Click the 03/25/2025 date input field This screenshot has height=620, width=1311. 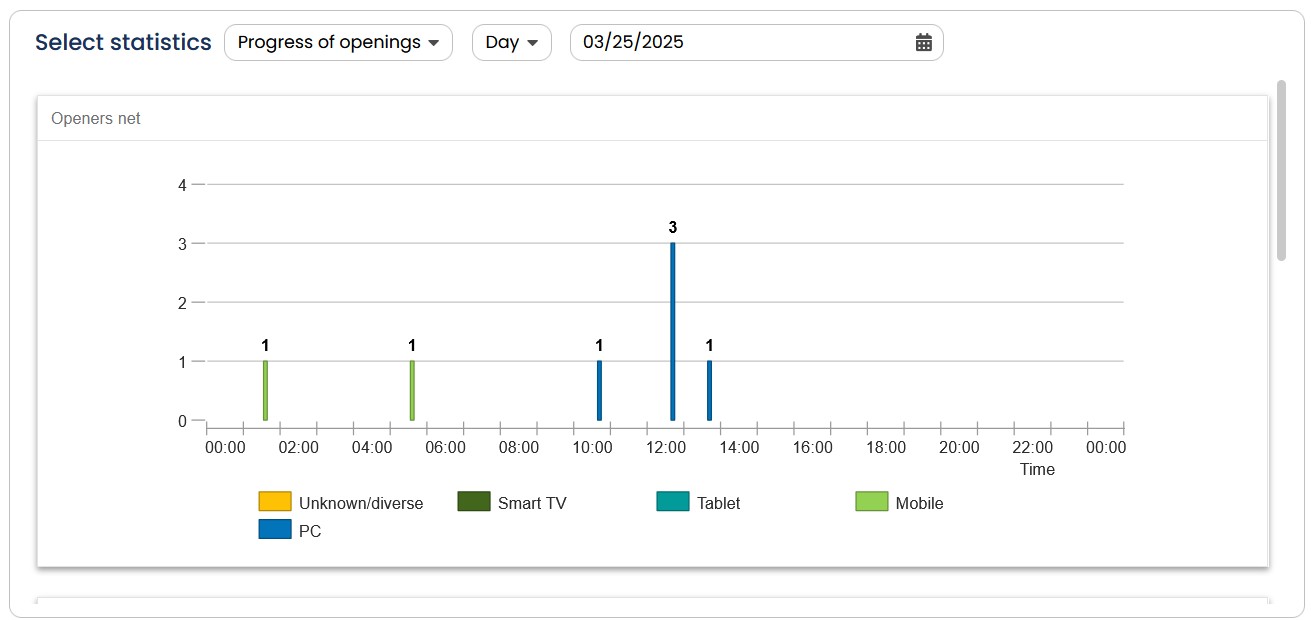[x=756, y=42]
